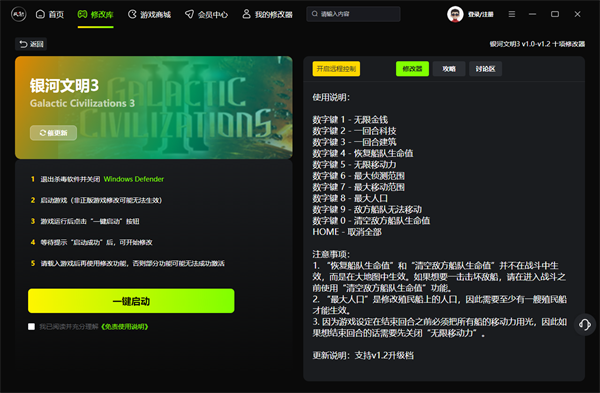Minimize the trainer window
Screen dimensions: 600x393
pos(532,14)
